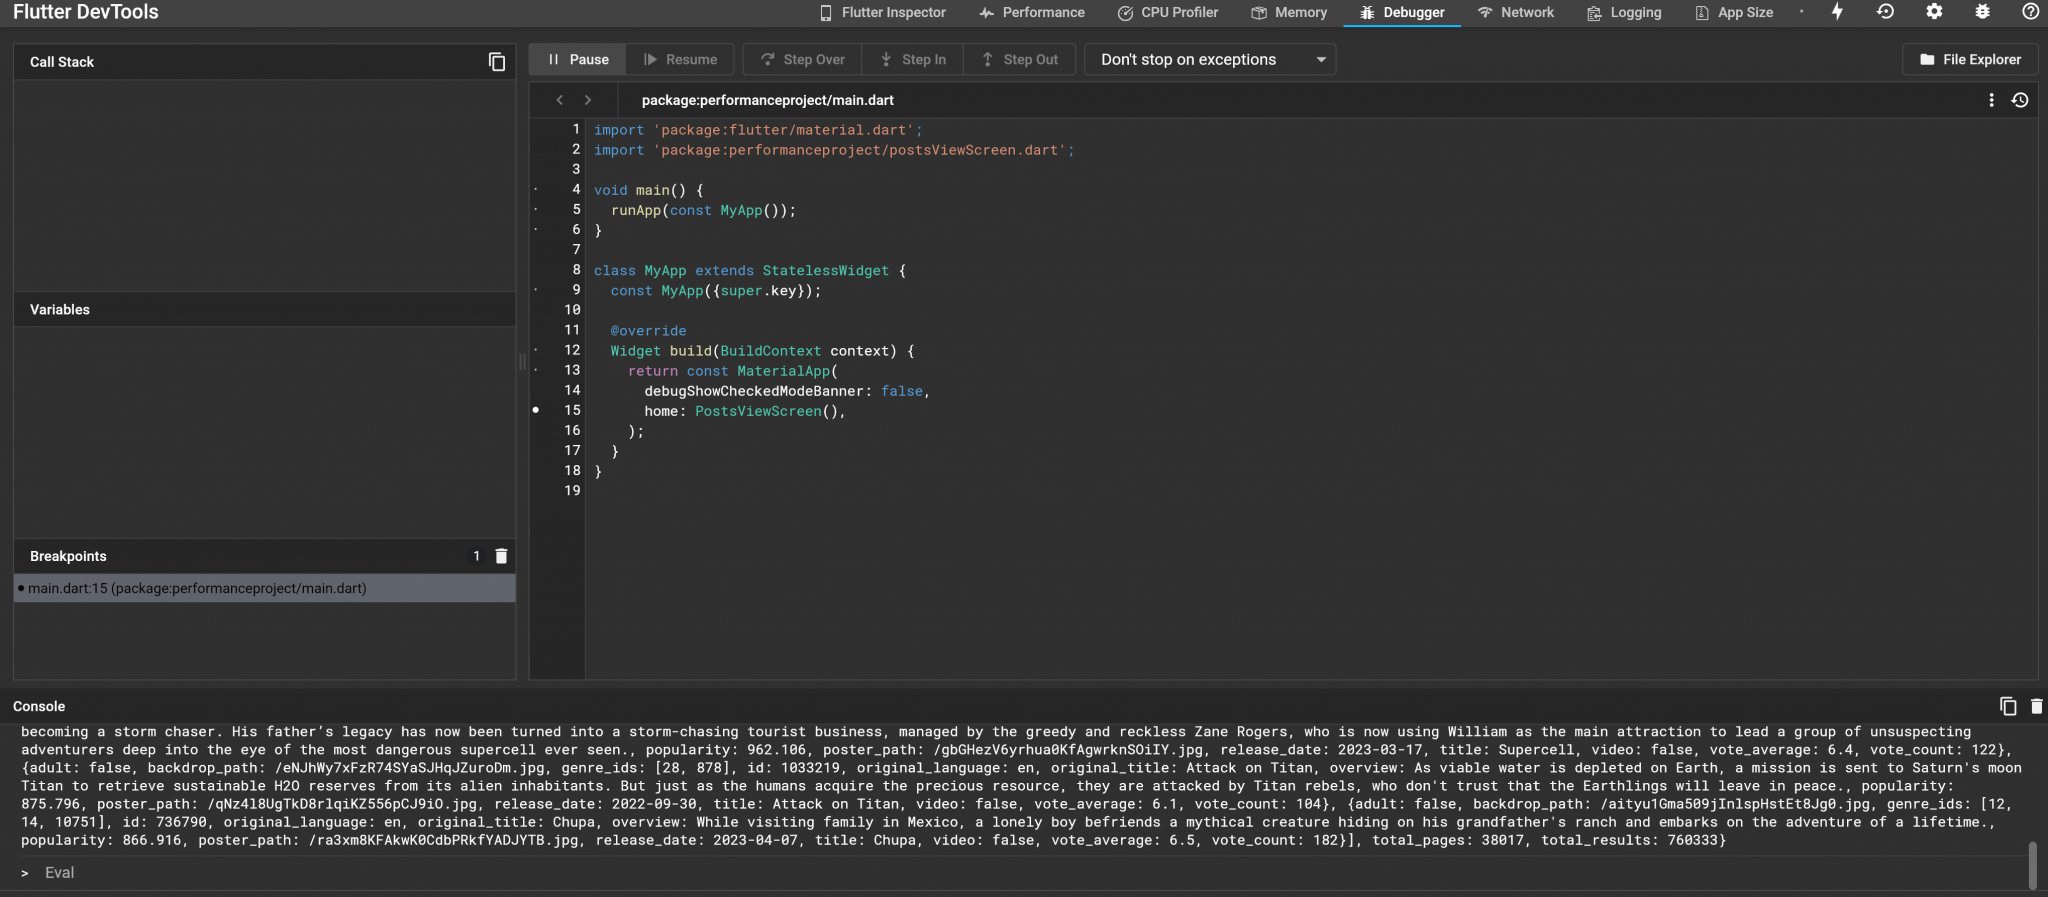This screenshot has width=2048, height=897.
Task: Pause program execution
Action: [578, 60]
